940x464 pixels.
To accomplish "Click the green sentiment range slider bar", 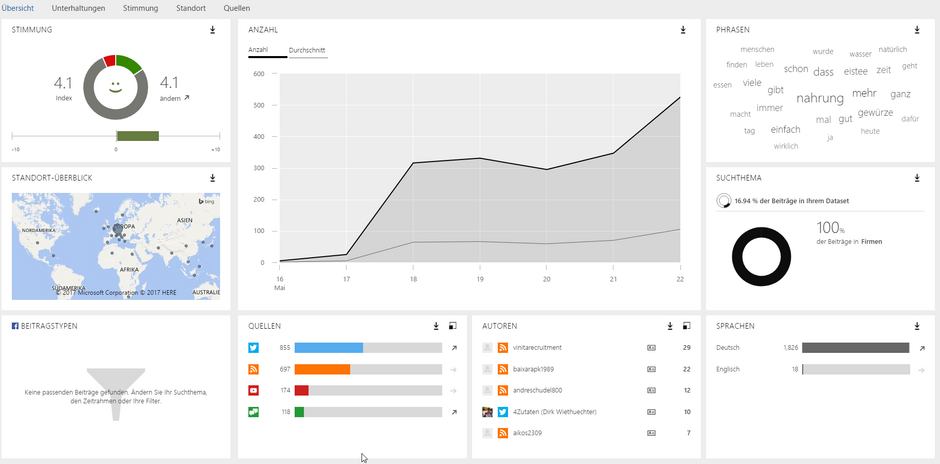I will 137,136.
